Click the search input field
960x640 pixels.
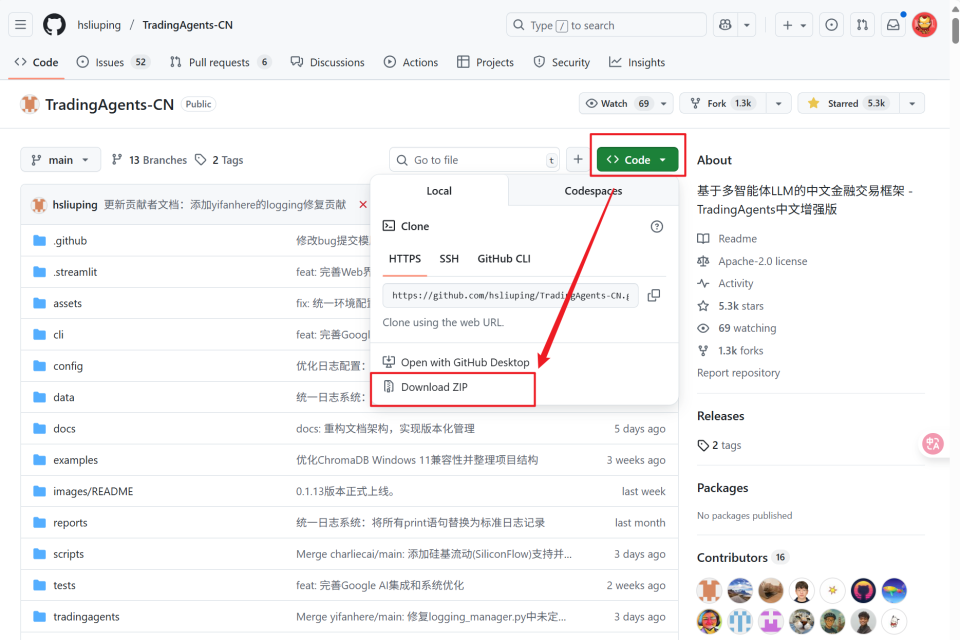pyautogui.click(x=606, y=25)
